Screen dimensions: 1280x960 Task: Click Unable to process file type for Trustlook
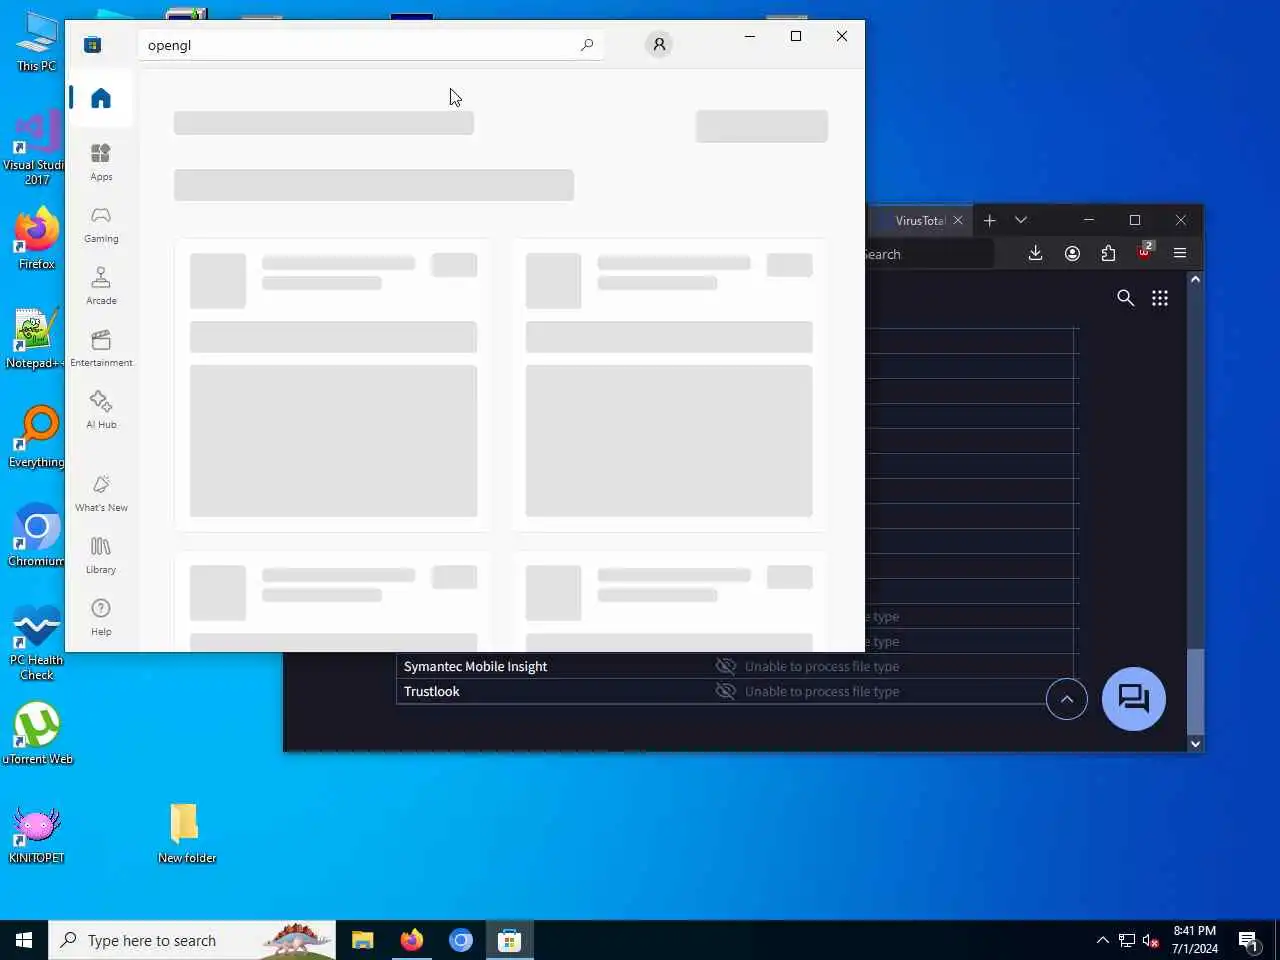(x=822, y=691)
